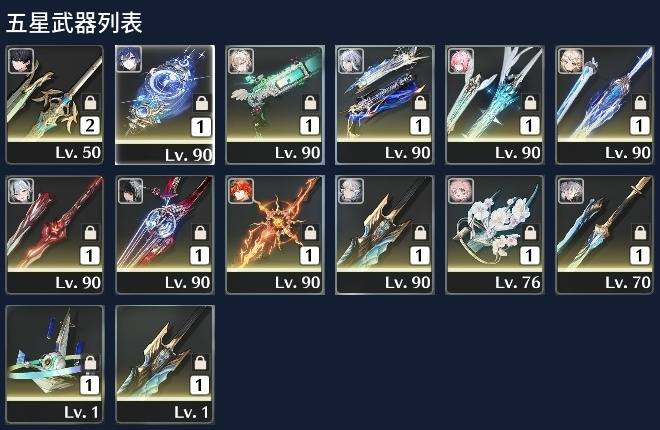Select the Lv. 50 golden sword weapon
This screenshot has width=660, height=430.
click(x=55, y=105)
